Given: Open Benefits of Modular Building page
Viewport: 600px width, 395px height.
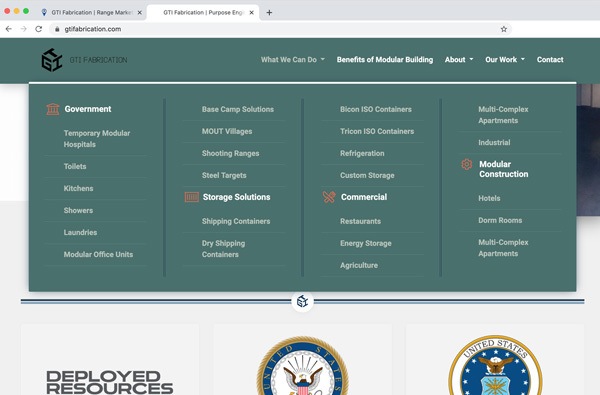Looking at the screenshot, I should (385, 60).
